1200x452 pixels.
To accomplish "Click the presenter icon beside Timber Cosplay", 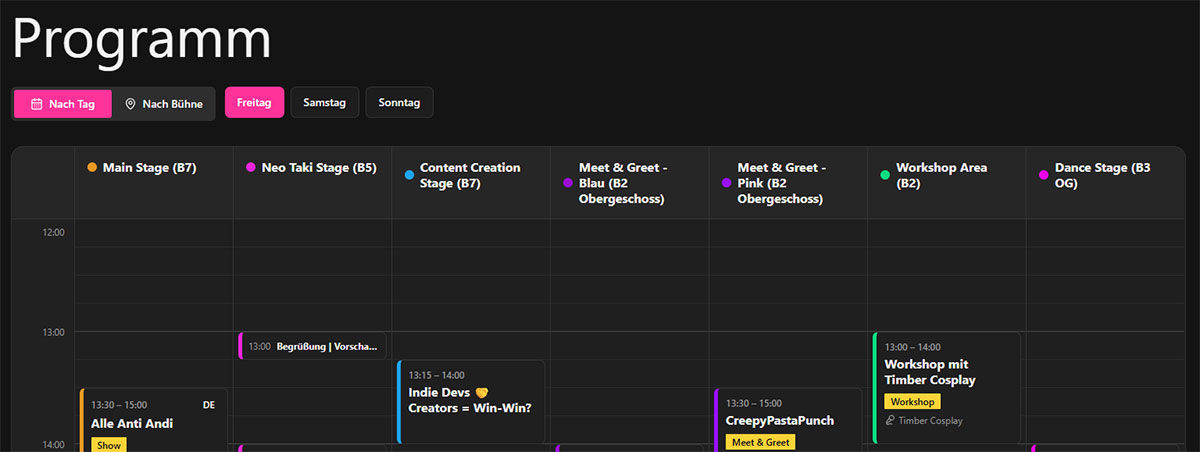I will tap(890, 421).
